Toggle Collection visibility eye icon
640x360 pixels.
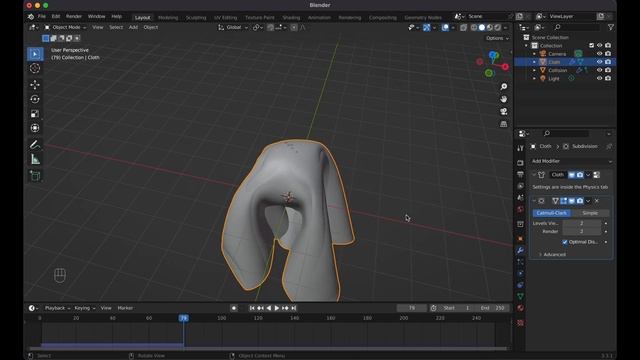coord(599,46)
